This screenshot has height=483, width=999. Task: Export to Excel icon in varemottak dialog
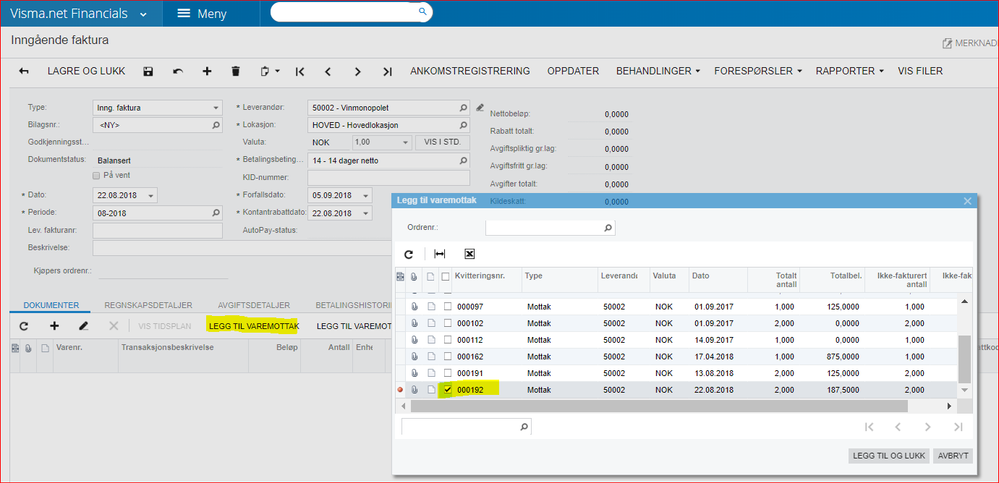tap(470, 254)
